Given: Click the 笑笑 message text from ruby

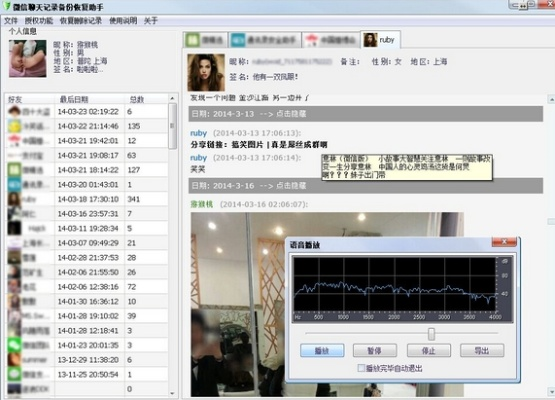Looking at the screenshot, I should (198, 170).
